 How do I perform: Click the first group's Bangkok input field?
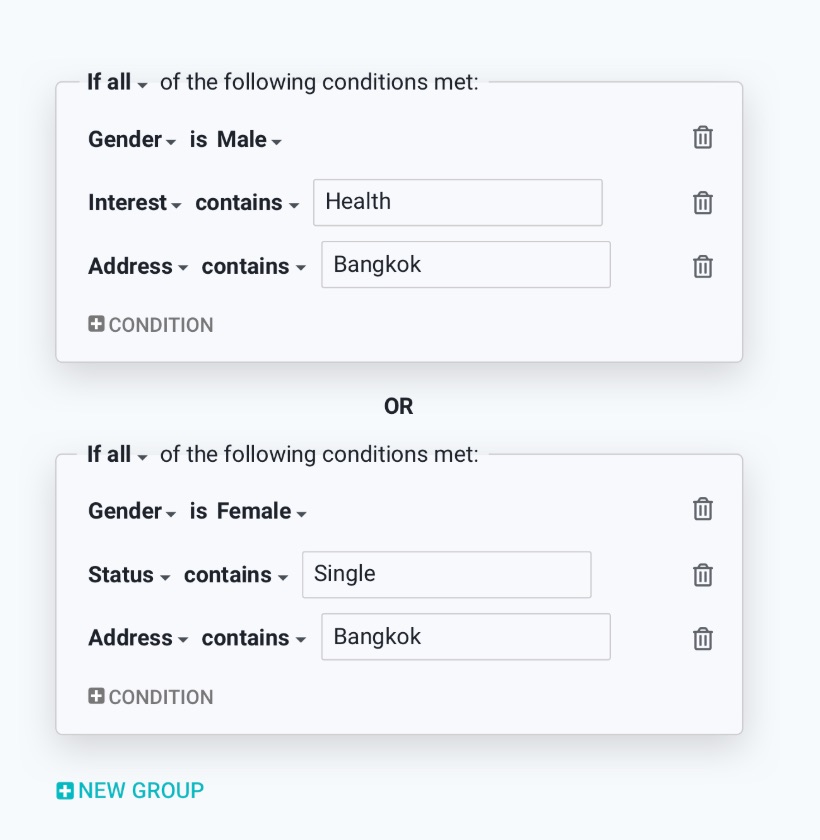coord(465,265)
